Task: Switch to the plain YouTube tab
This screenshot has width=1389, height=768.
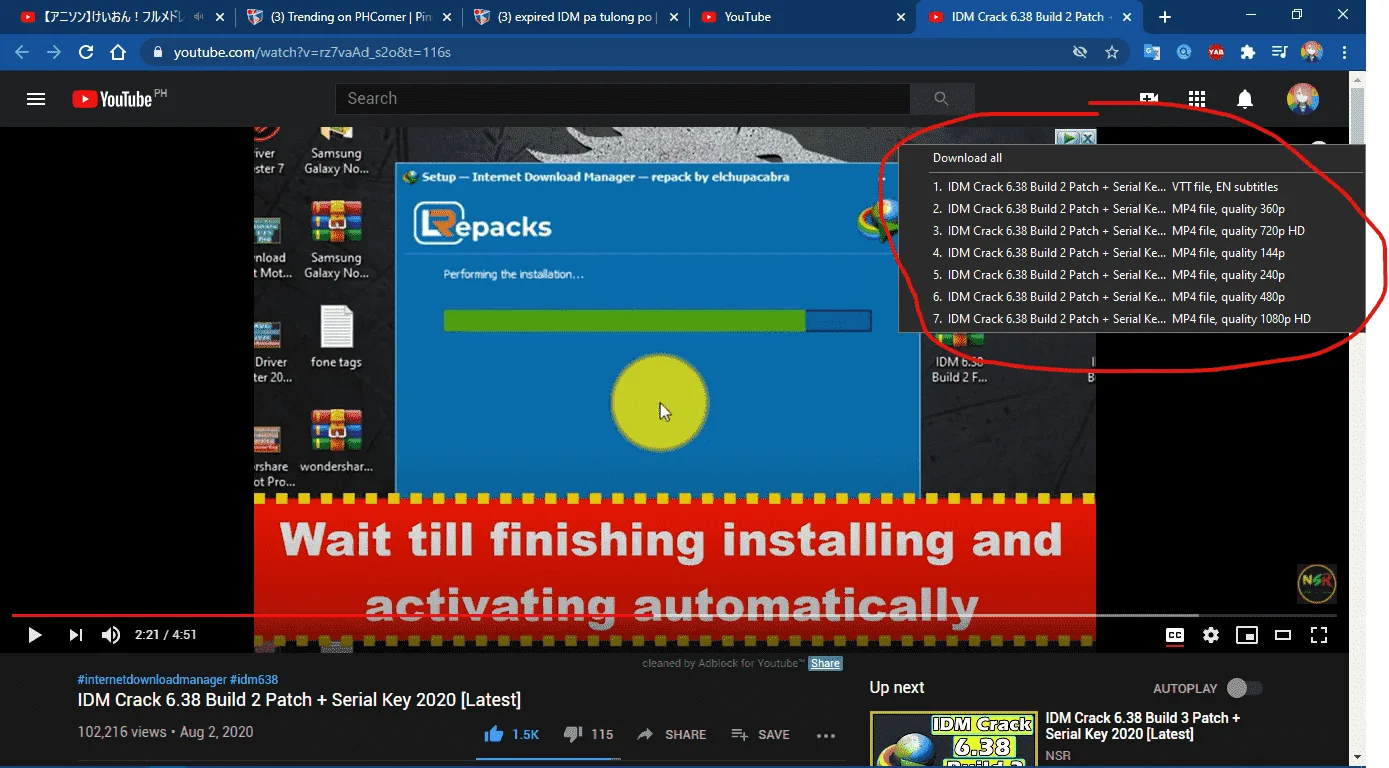Action: (802, 17)
